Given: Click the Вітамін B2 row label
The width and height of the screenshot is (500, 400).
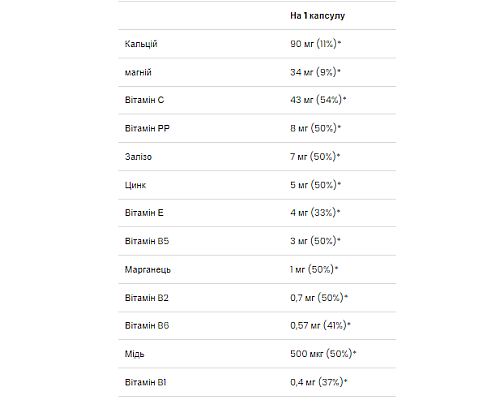Looking at the screenshot, I should (x=147, y=298).
